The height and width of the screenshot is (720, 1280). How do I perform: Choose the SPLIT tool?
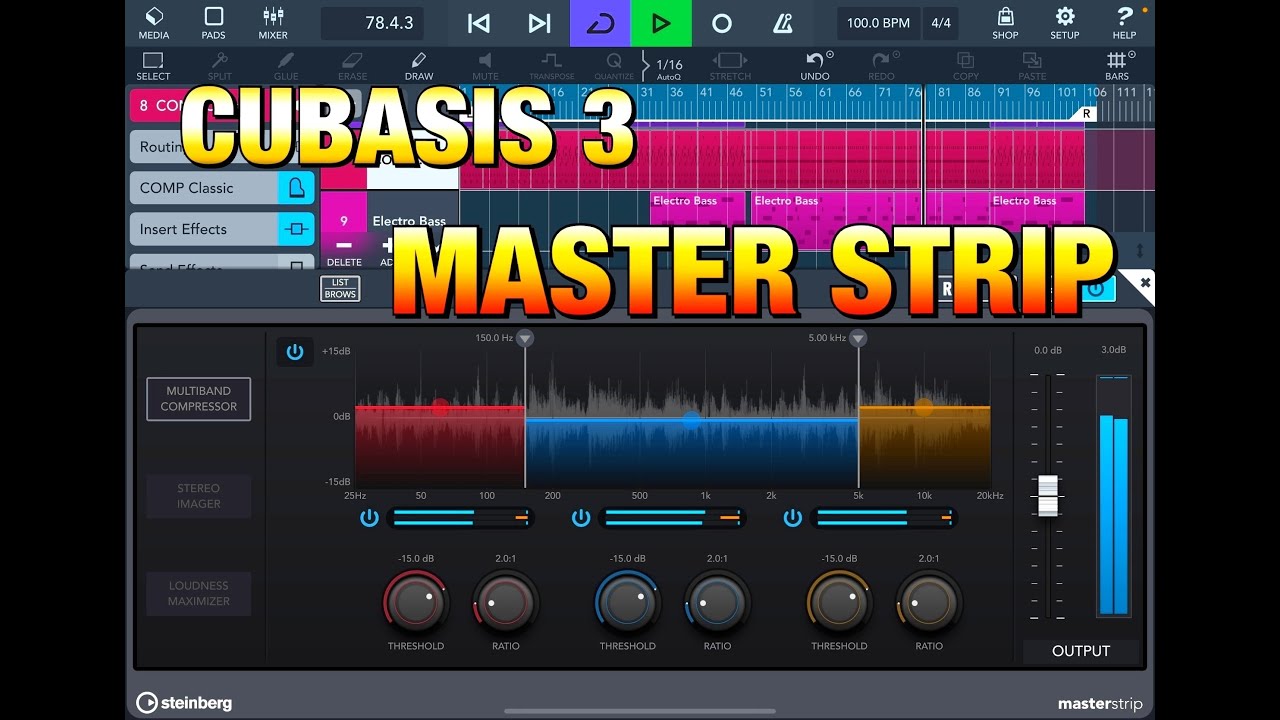tap(219, 66)
